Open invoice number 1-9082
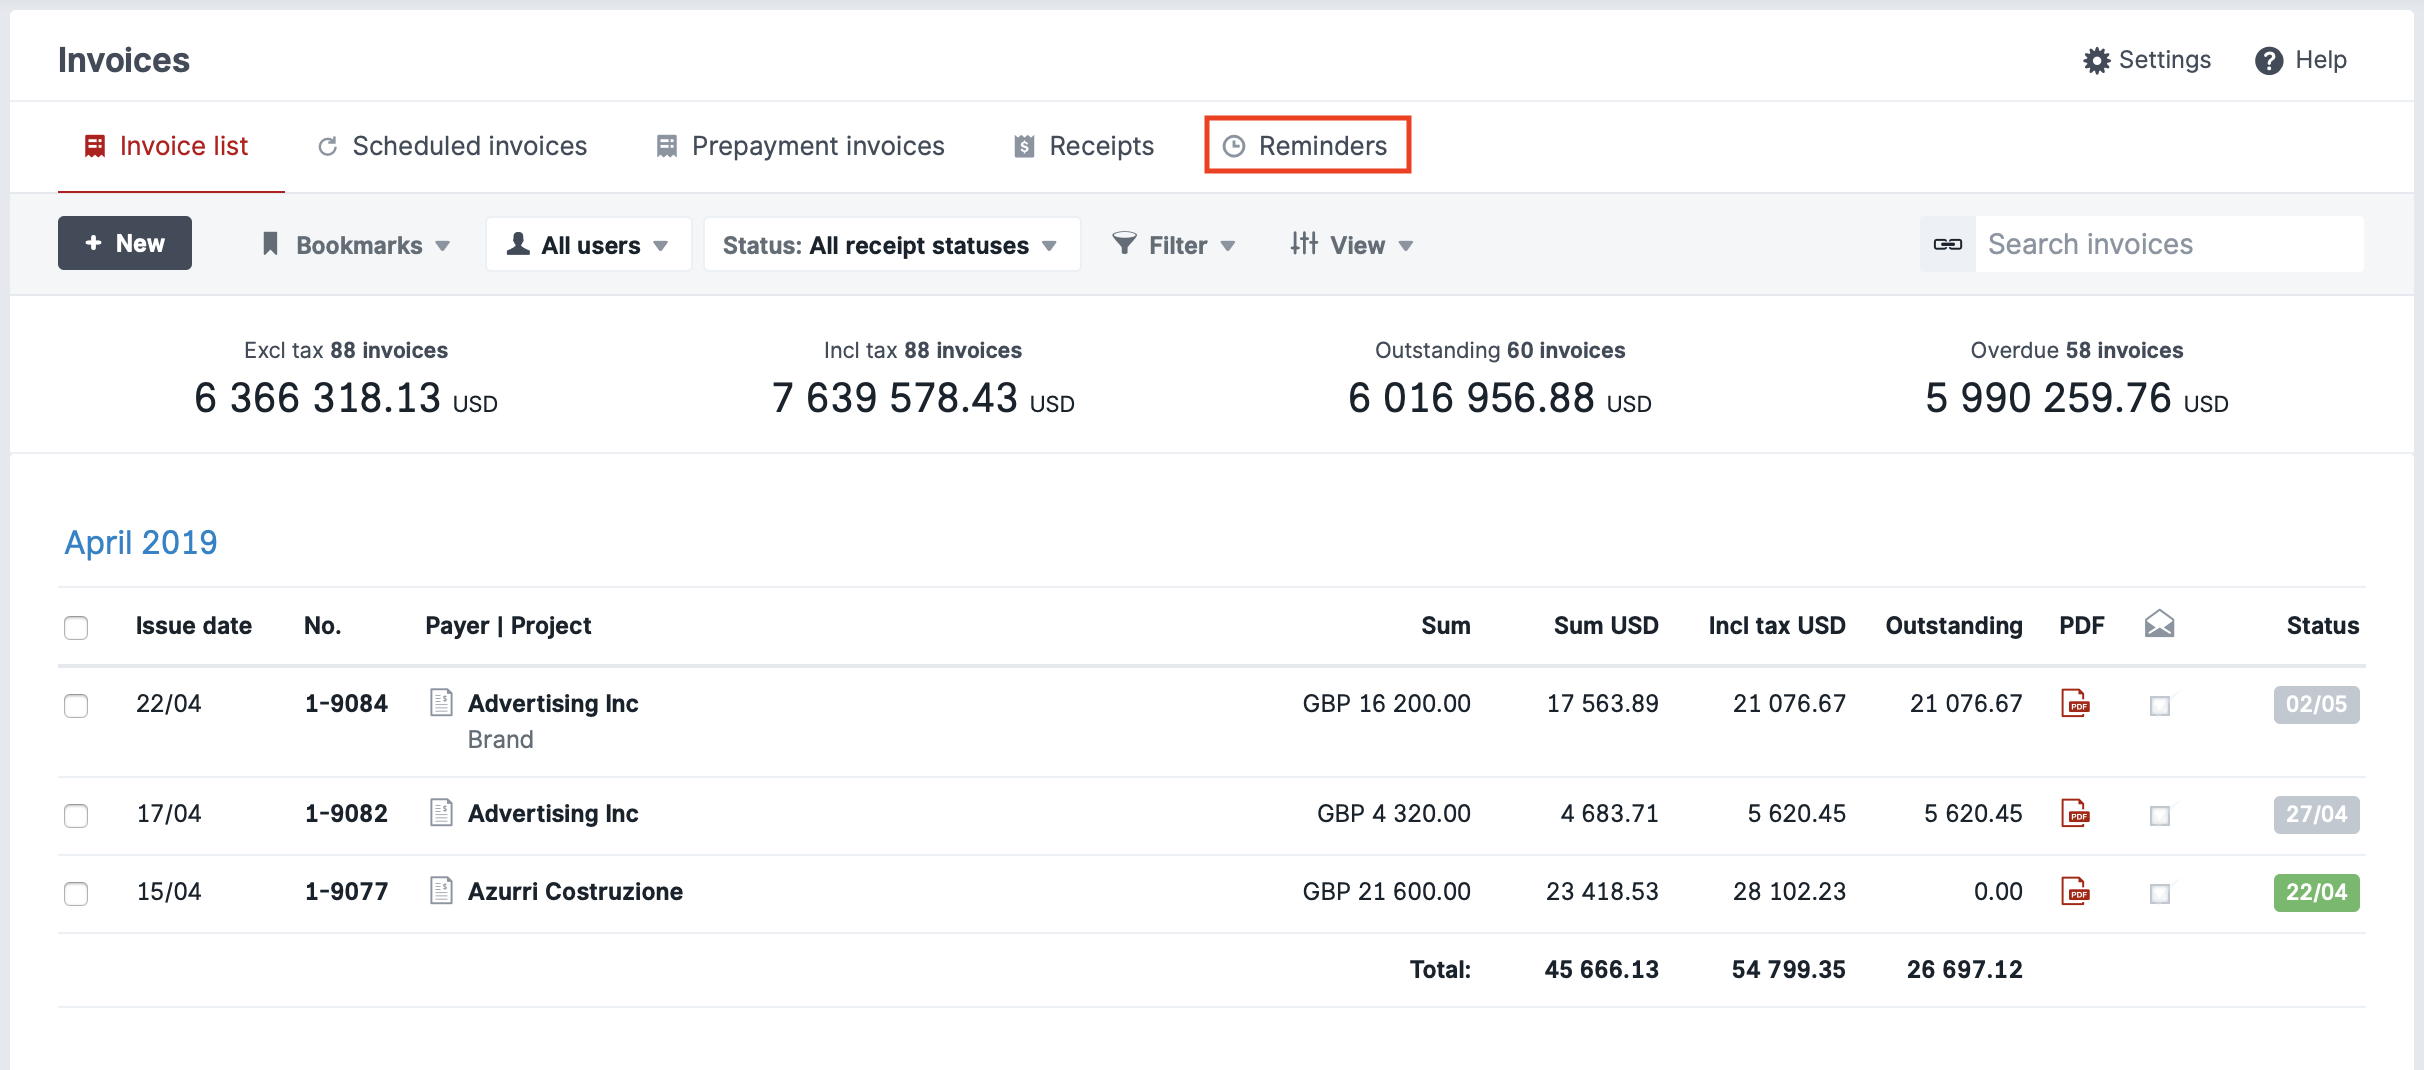Image resolution: width=2424 pixels, height=1070 pixels. (x=346, y=813)
